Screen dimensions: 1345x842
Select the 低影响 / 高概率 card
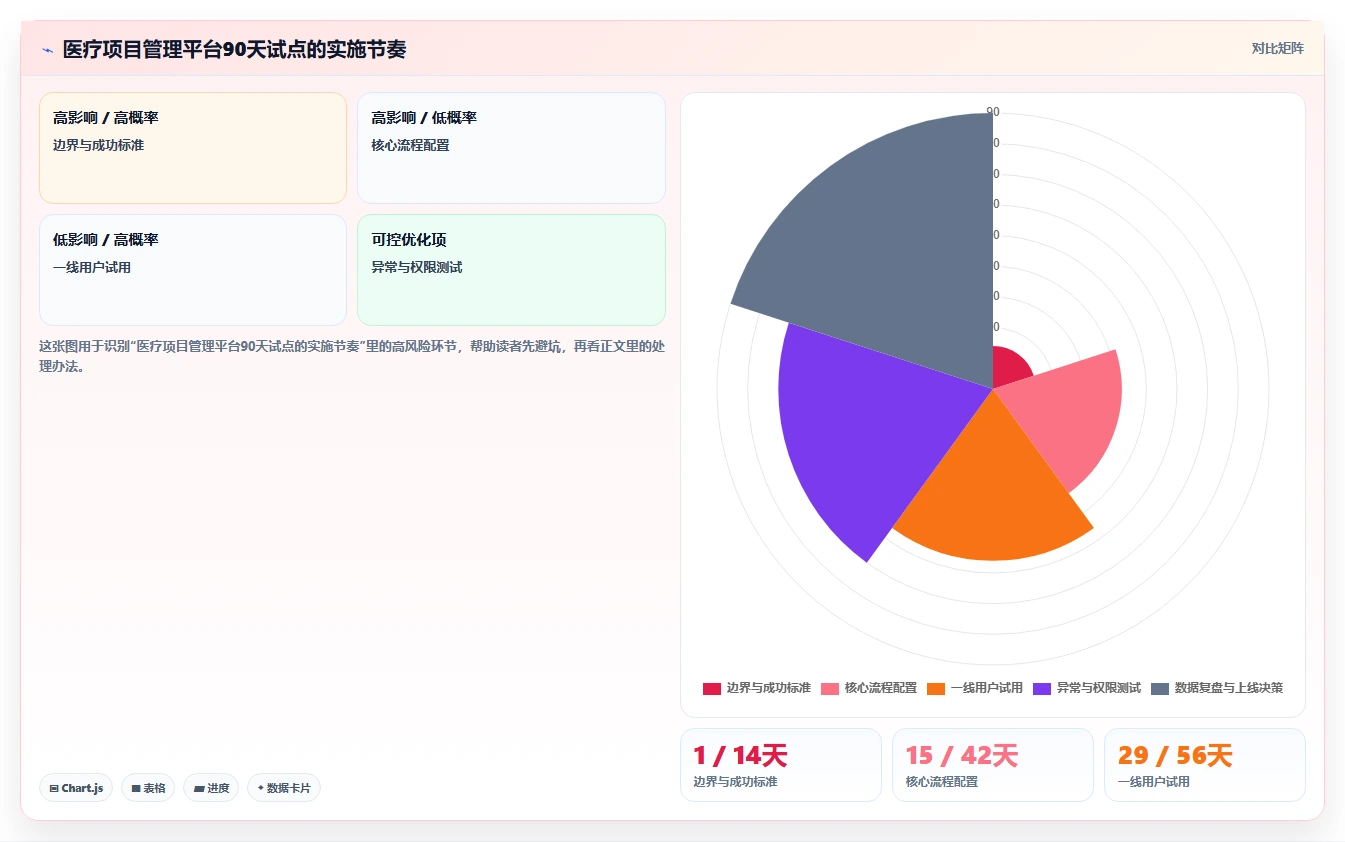(x=193, y=270)
